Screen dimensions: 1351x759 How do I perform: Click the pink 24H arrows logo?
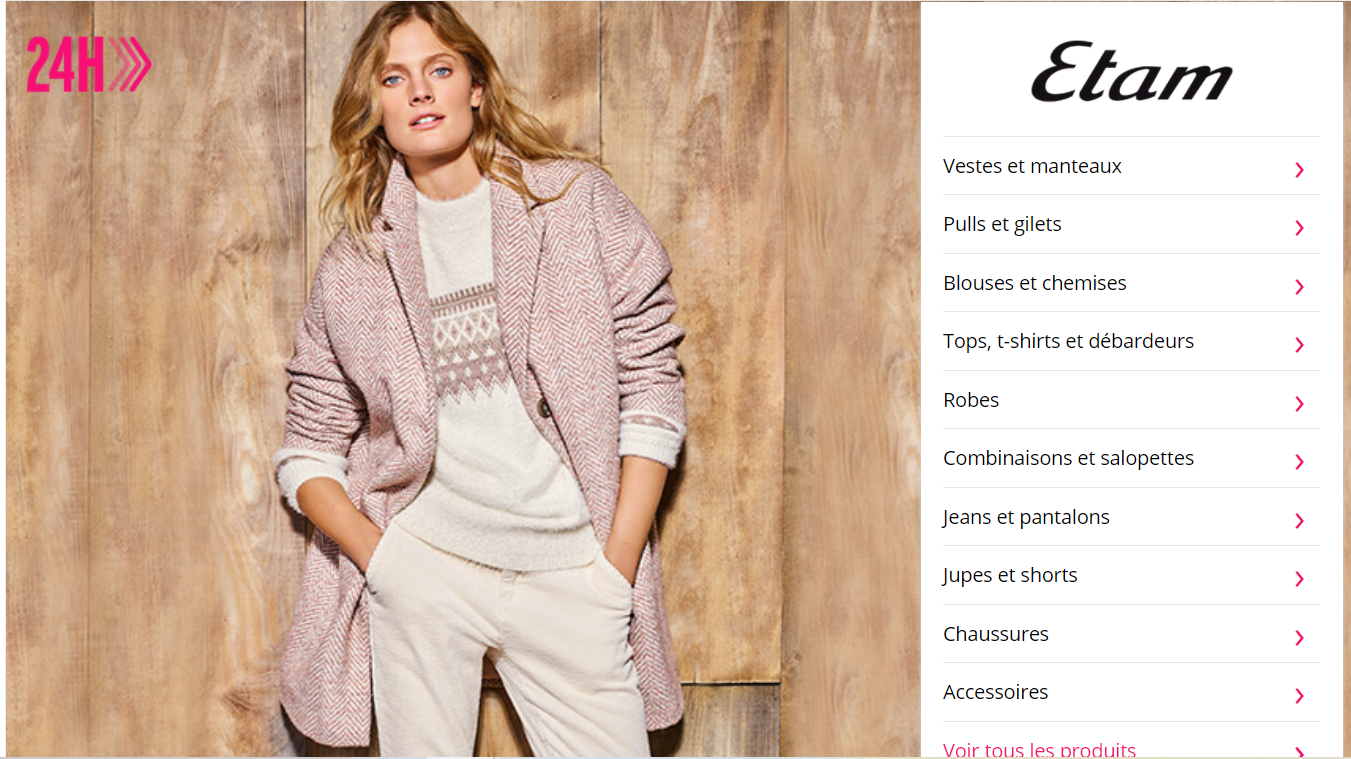[89, 65]
